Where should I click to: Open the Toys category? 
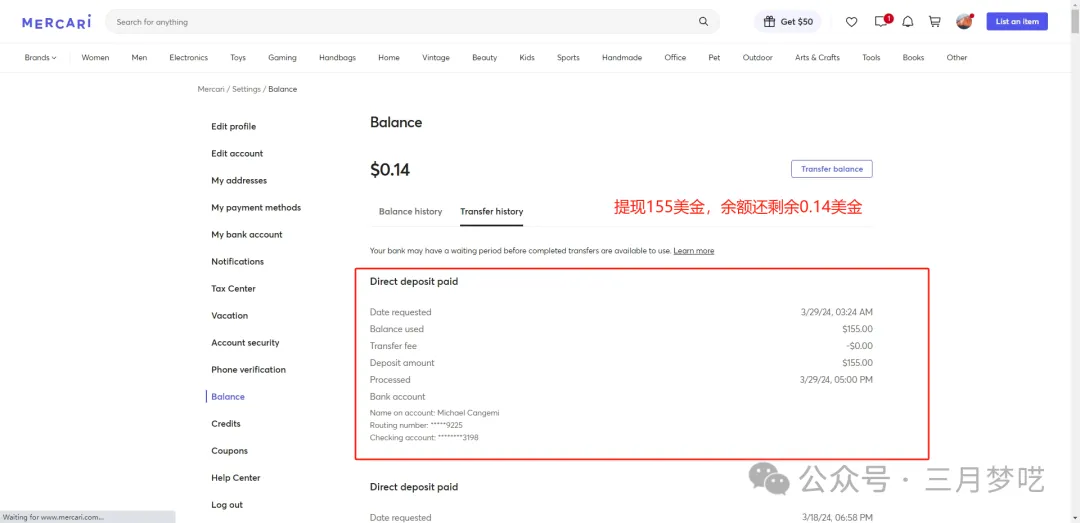[238, 58]
